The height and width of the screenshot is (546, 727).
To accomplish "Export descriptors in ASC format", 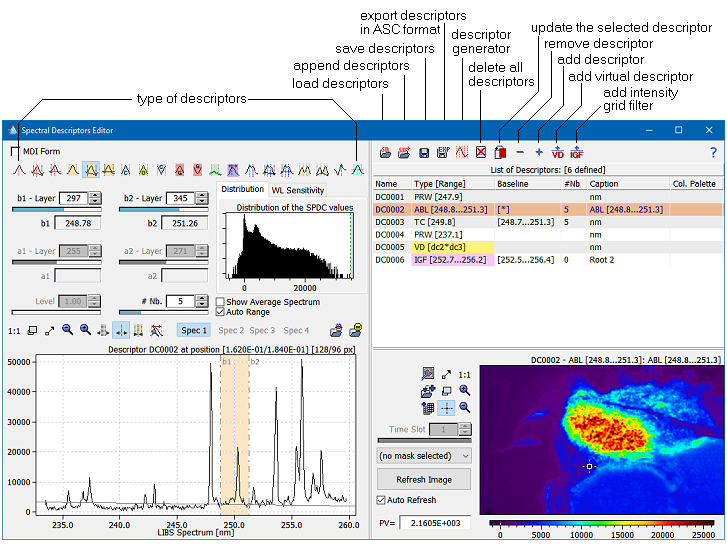I will (443, 153).
